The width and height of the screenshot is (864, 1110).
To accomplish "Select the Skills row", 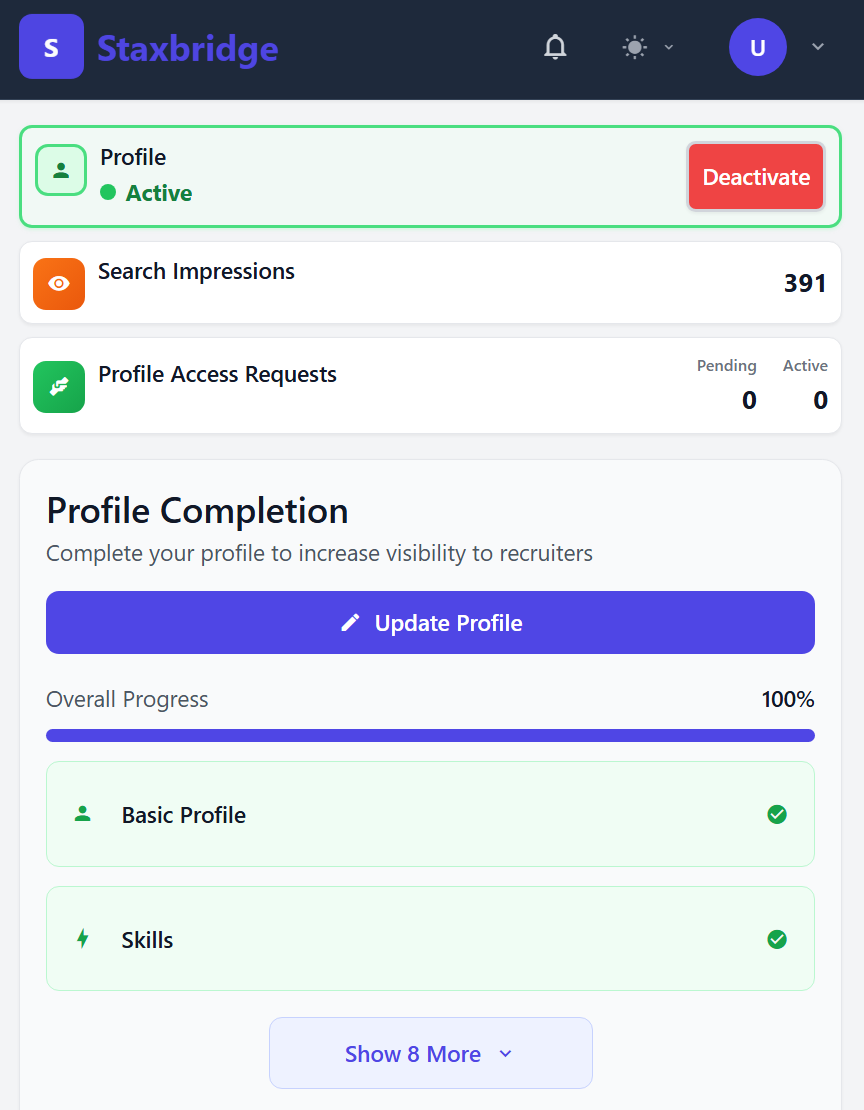I will 430,939.
